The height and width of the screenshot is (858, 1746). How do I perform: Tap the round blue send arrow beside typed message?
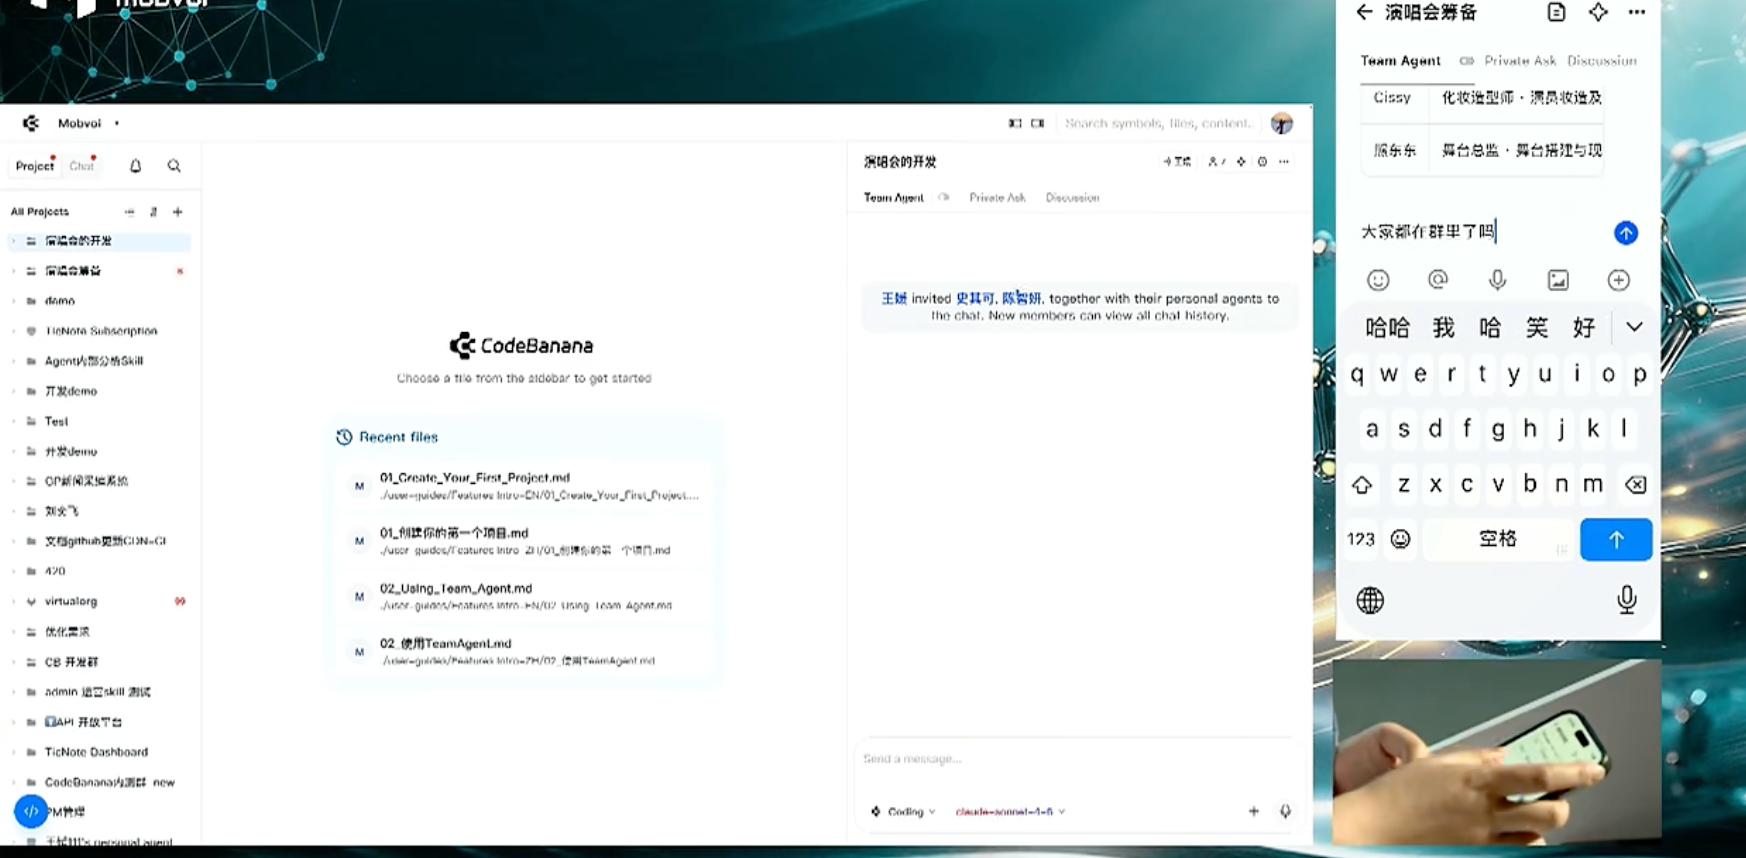click(1625, 233)
